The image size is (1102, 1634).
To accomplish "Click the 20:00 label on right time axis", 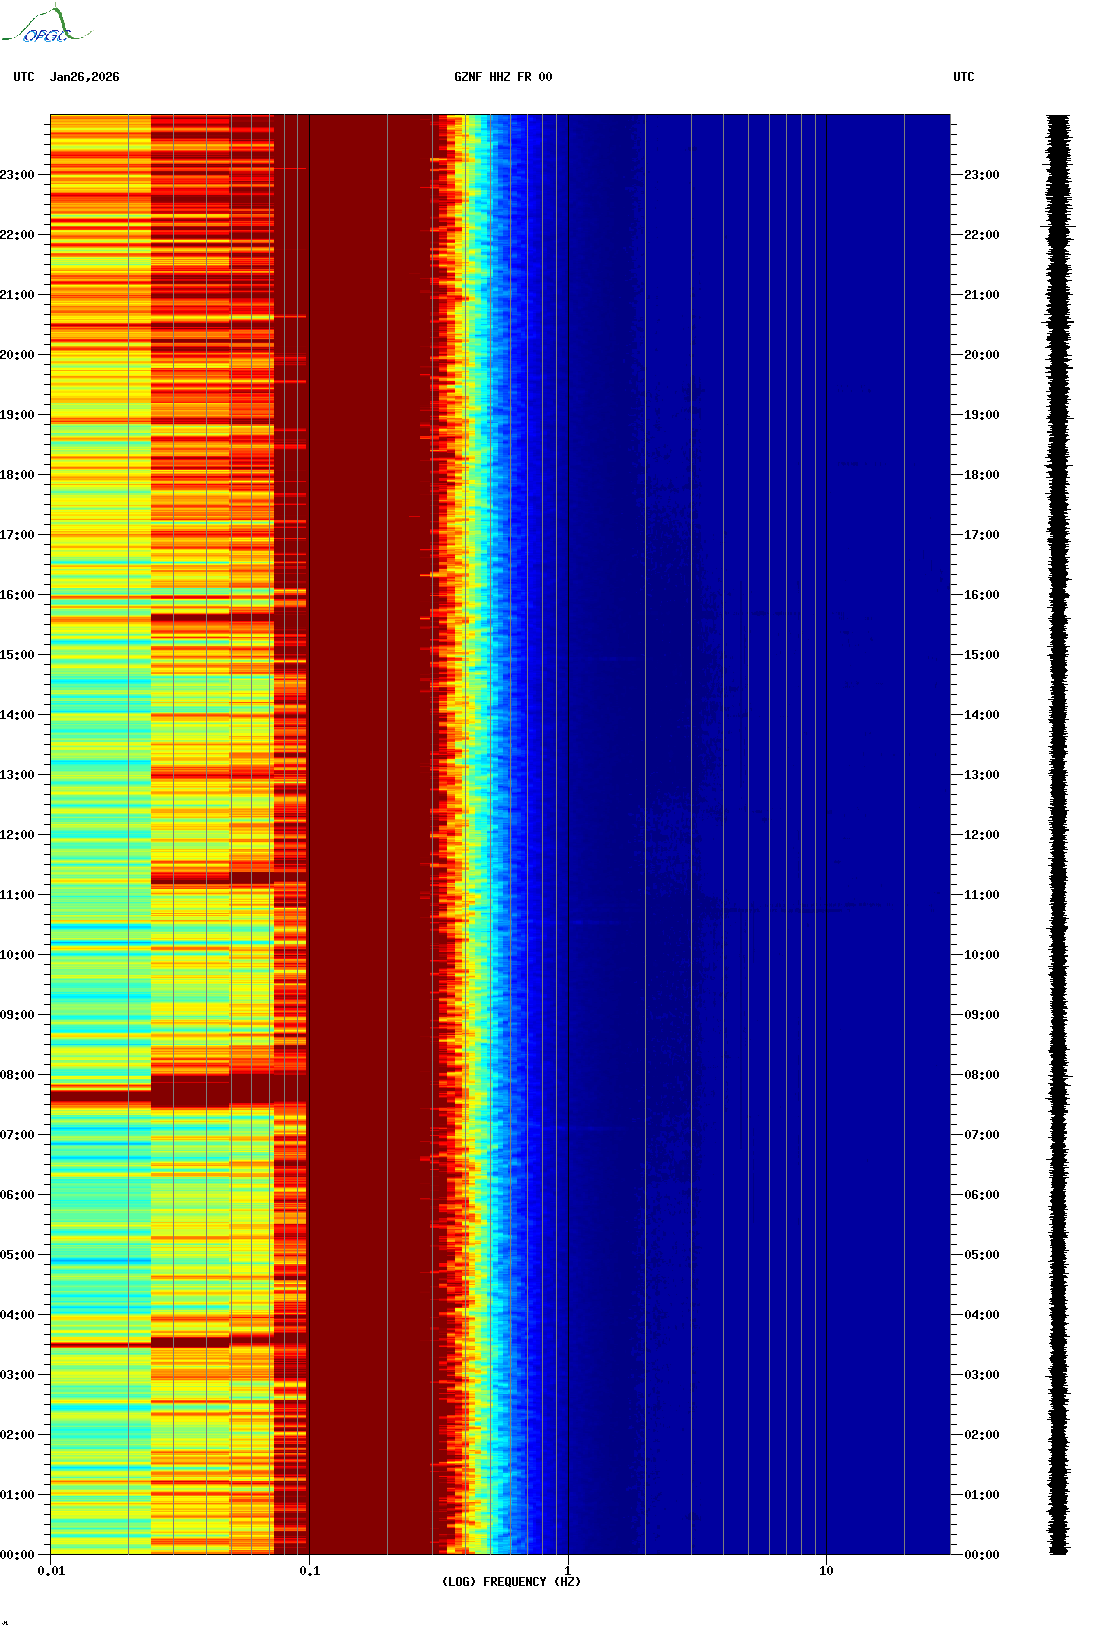I will tap(981, 355).
